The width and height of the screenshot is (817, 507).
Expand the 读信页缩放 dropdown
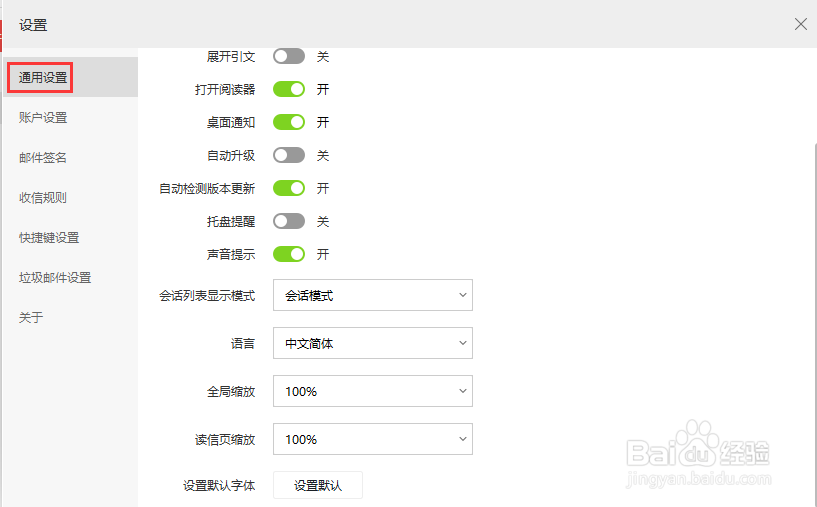pyautogui.click(x=372, y=439)
